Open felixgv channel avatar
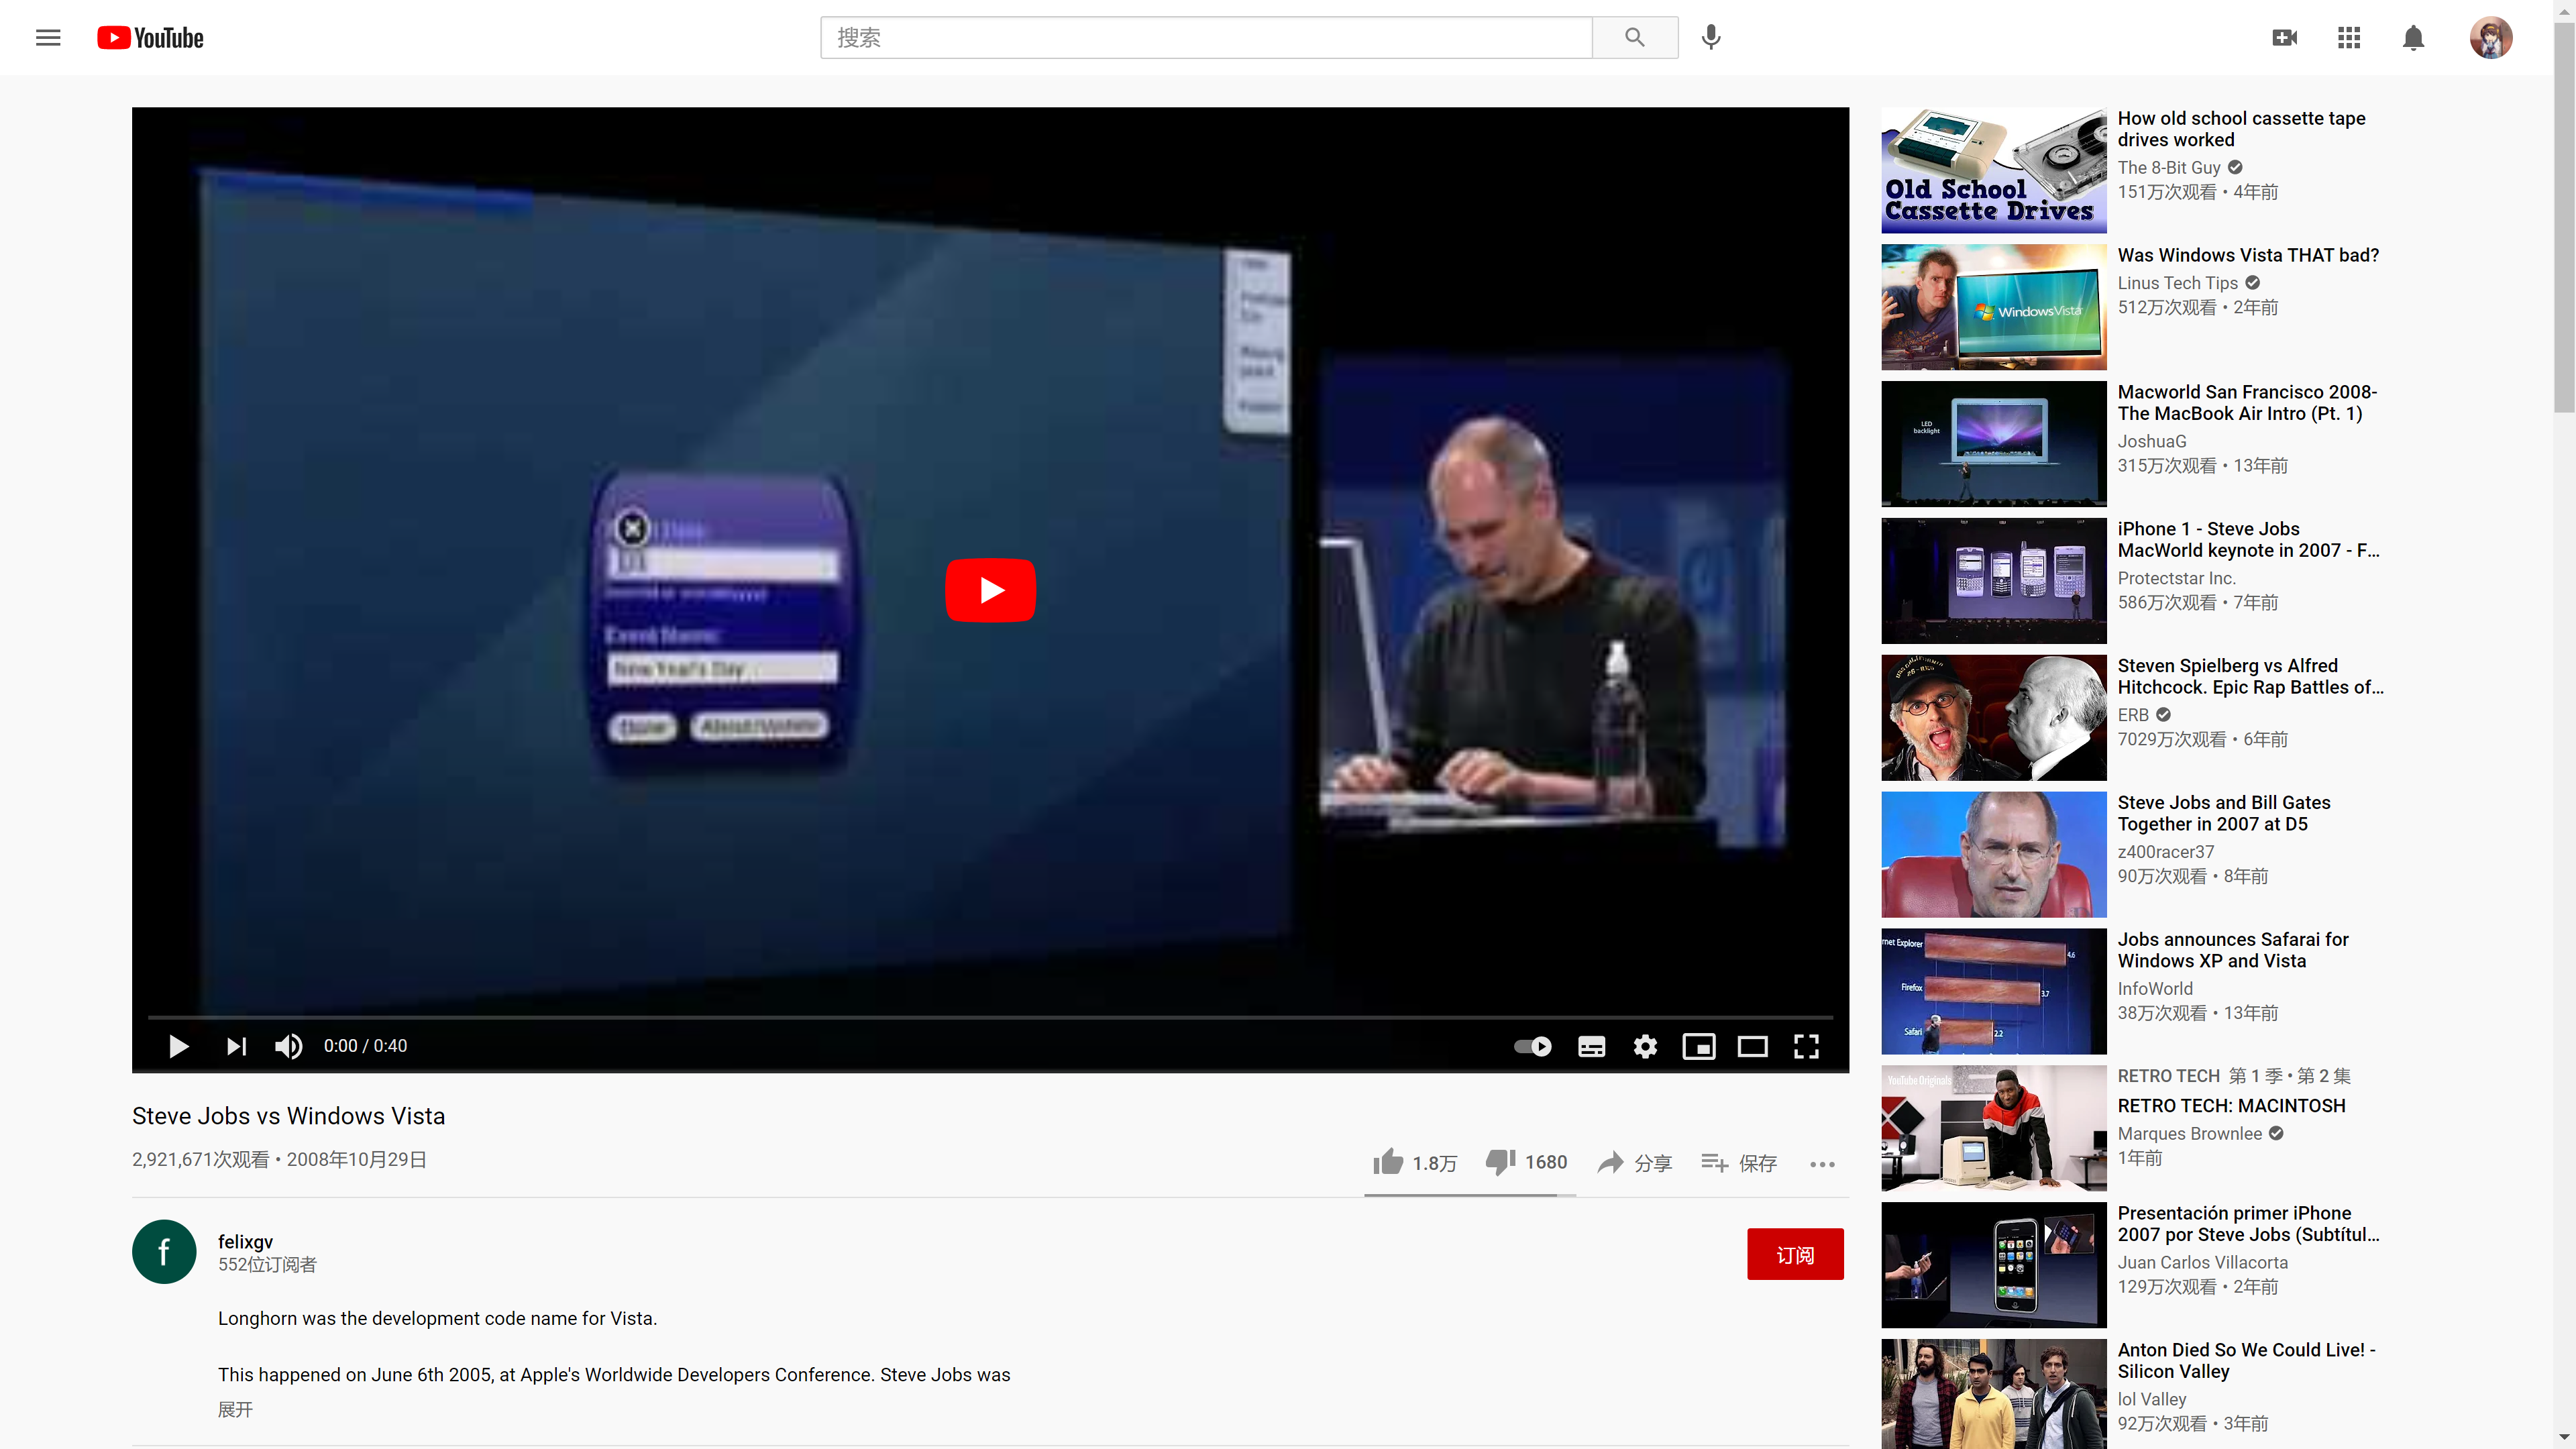The image size is (2576, 1449). click(164, 1251)
